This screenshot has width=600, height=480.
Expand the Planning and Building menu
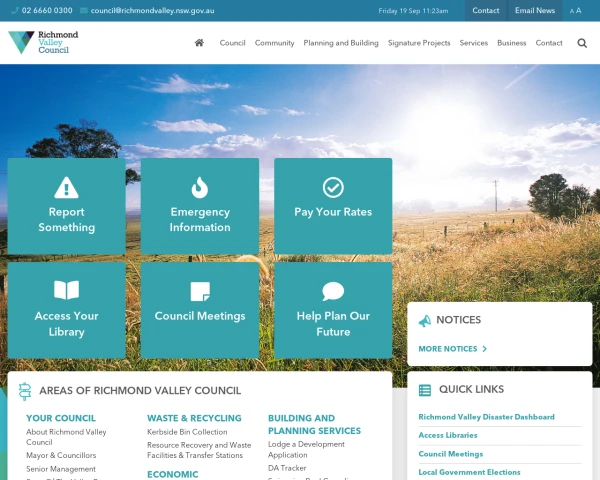tap(341, 43)
